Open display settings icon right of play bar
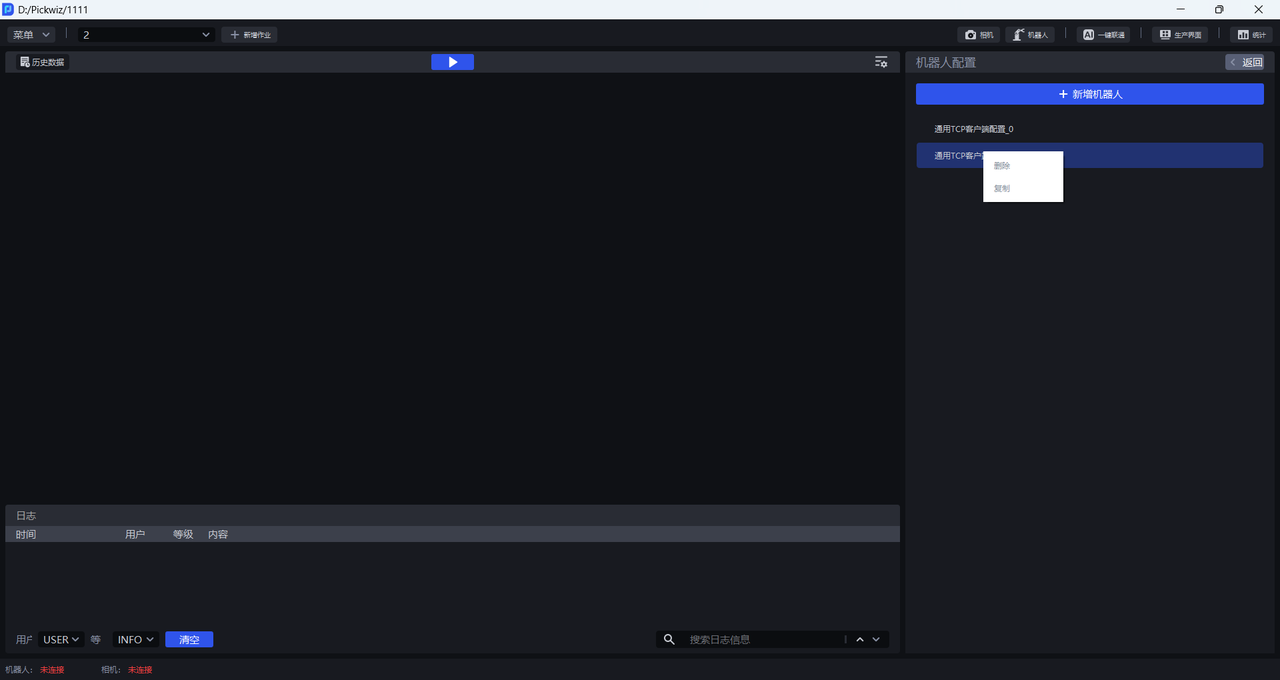 (881, 62)
